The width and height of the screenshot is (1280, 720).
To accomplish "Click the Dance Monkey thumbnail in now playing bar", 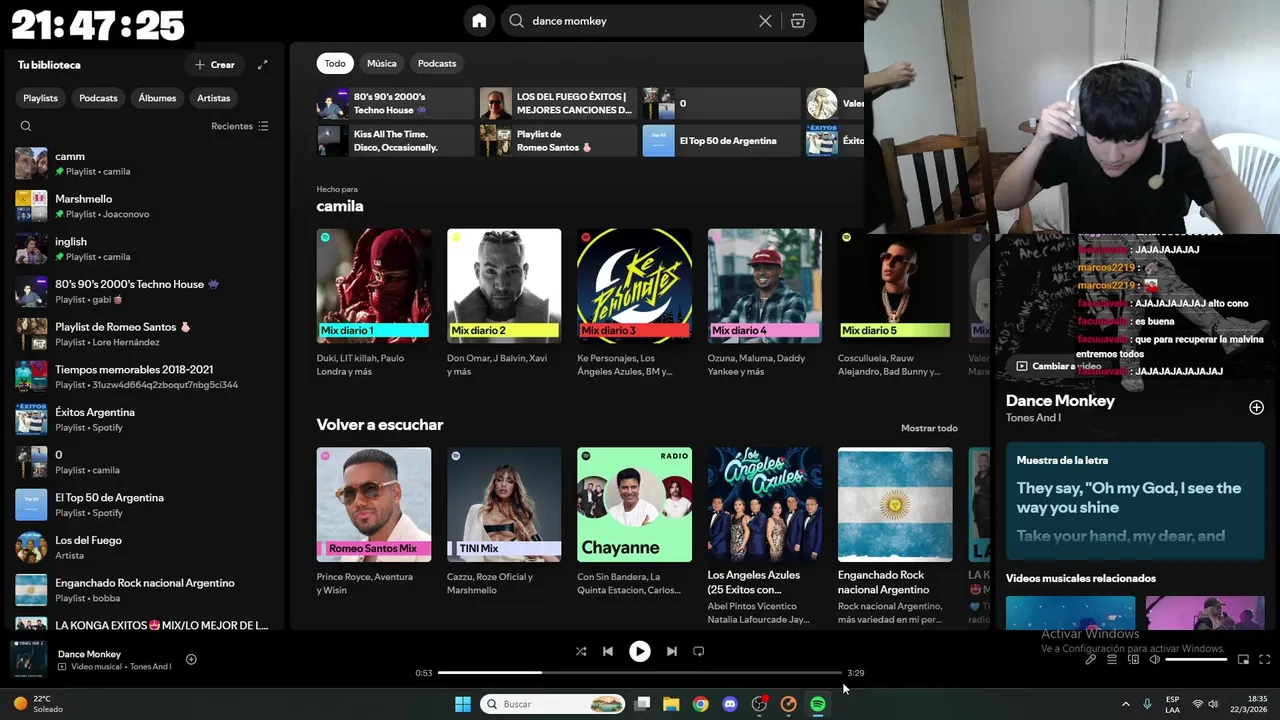I will (28, 659).
